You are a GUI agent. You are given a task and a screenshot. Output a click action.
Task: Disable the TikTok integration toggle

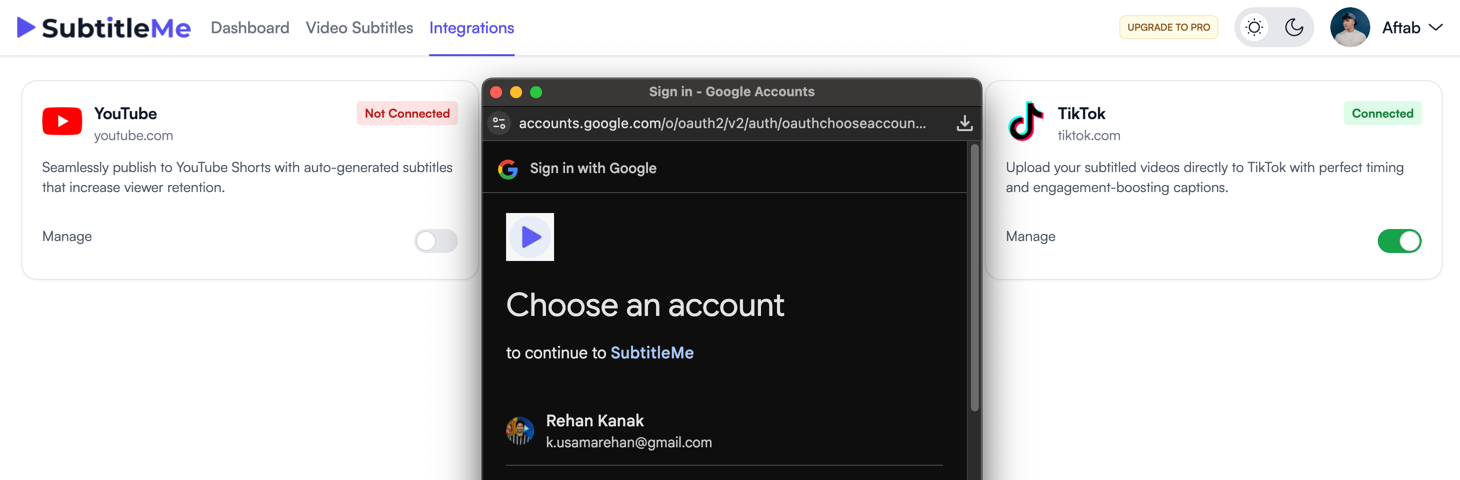[x=1399, y=241]
